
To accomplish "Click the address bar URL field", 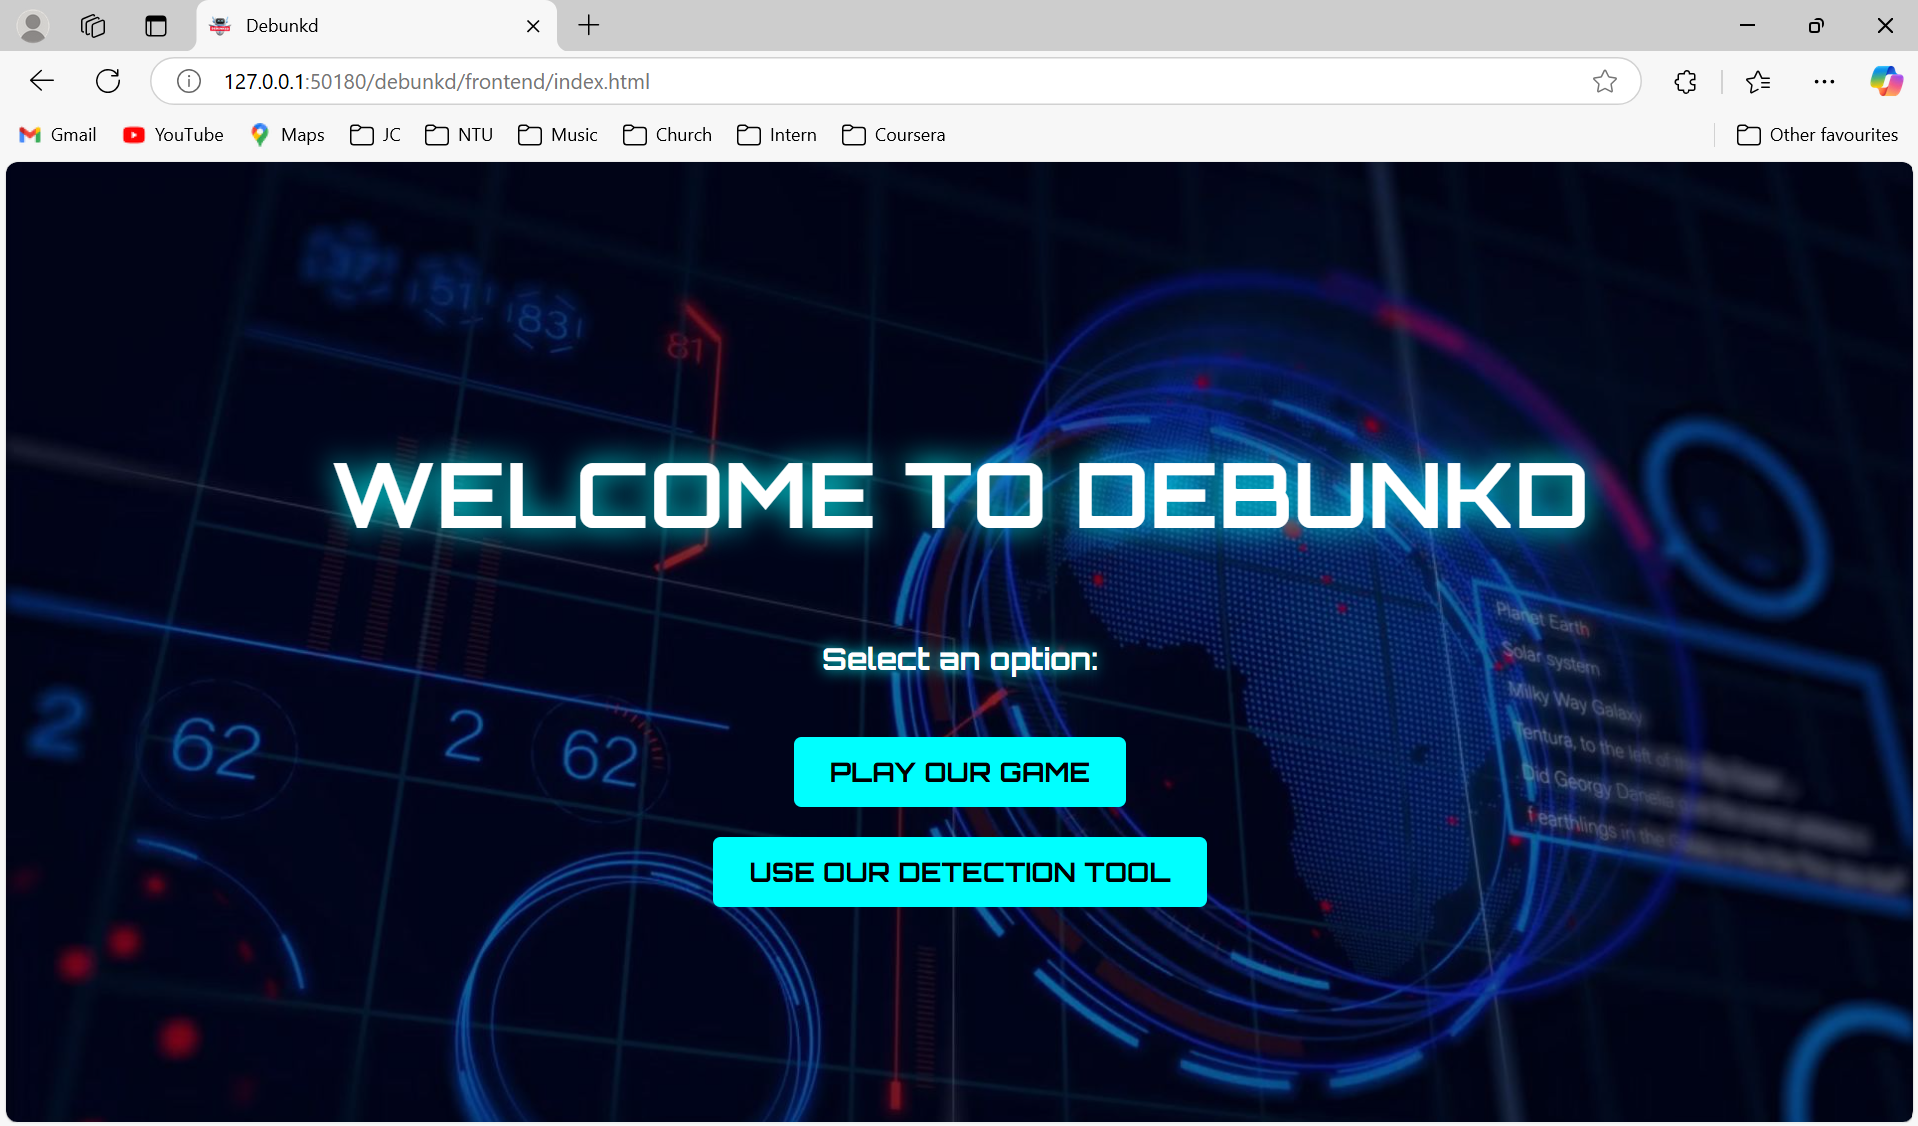I will (895, 81).
